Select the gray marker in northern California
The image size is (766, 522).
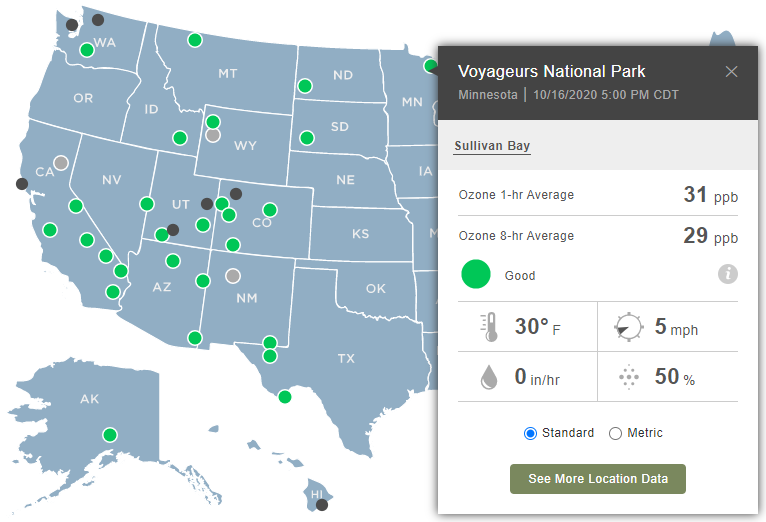pos(61,163)
